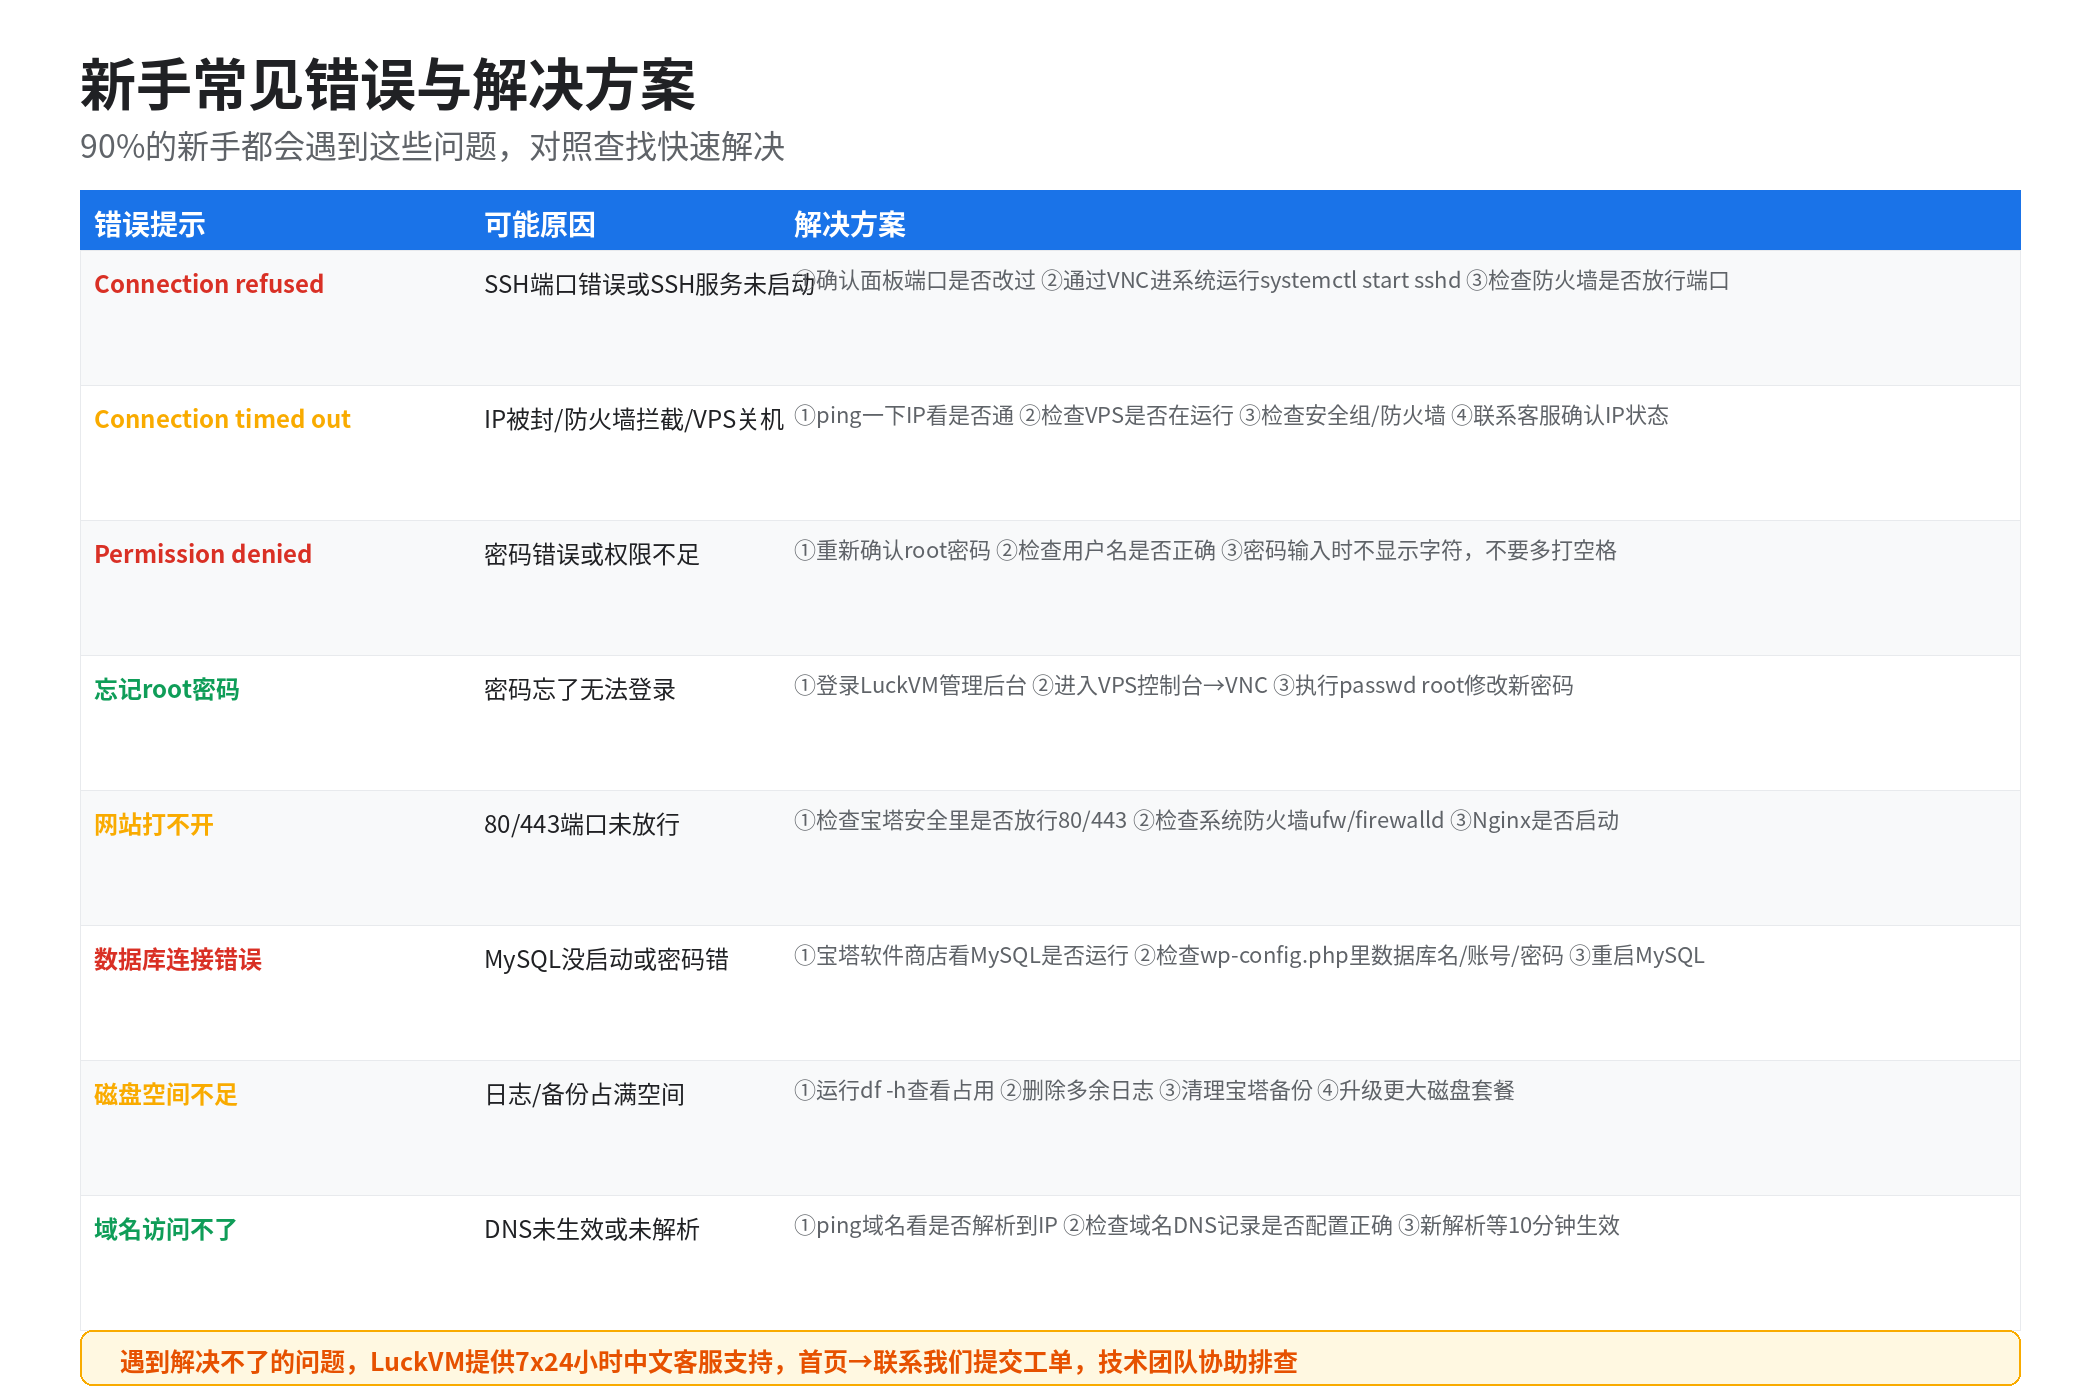2100x1400 pixels.
Task: Select the Connection refused error label
Action: (x=209, y=284)
